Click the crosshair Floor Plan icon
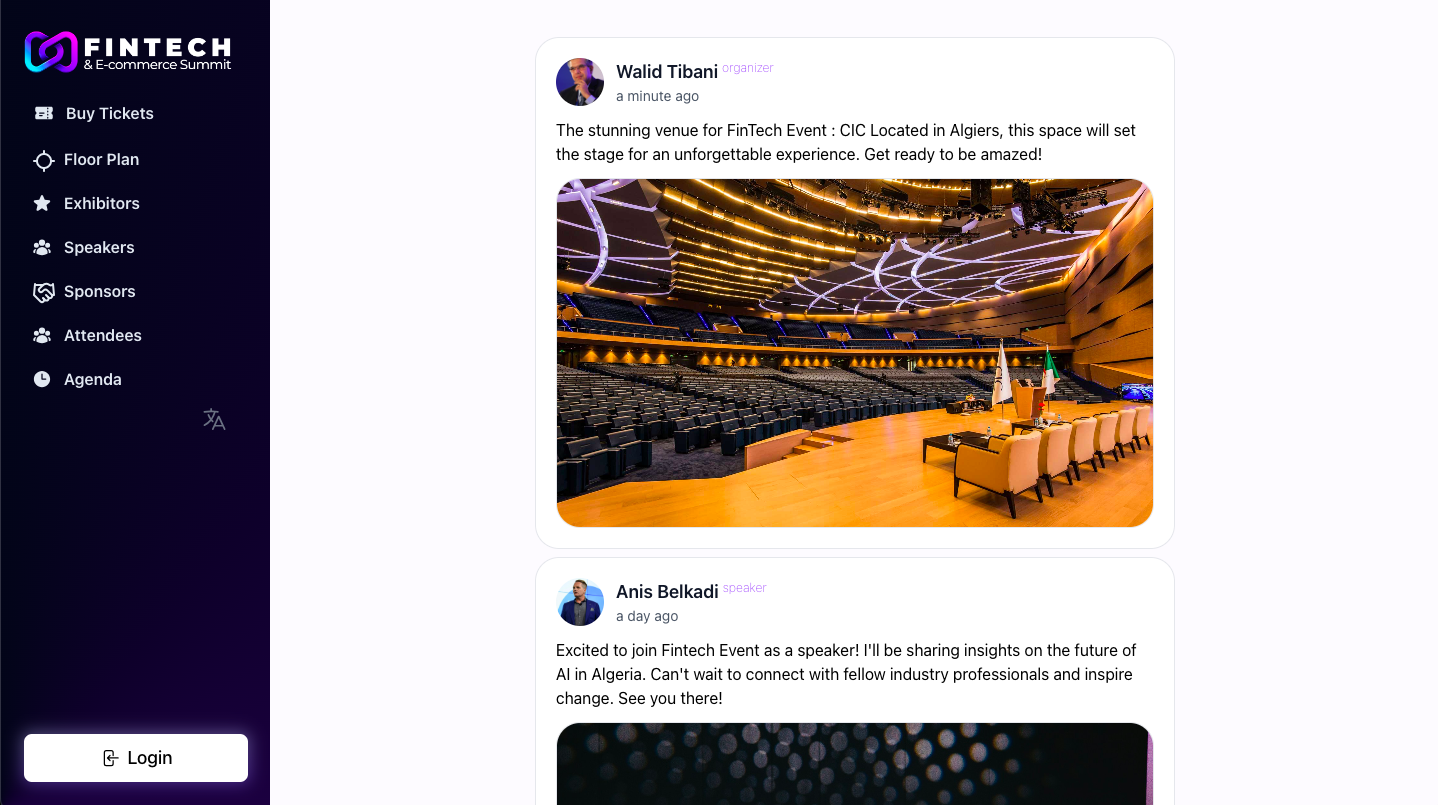The height and width of the screenshot is (805, 1438). [x=43, y=160]
